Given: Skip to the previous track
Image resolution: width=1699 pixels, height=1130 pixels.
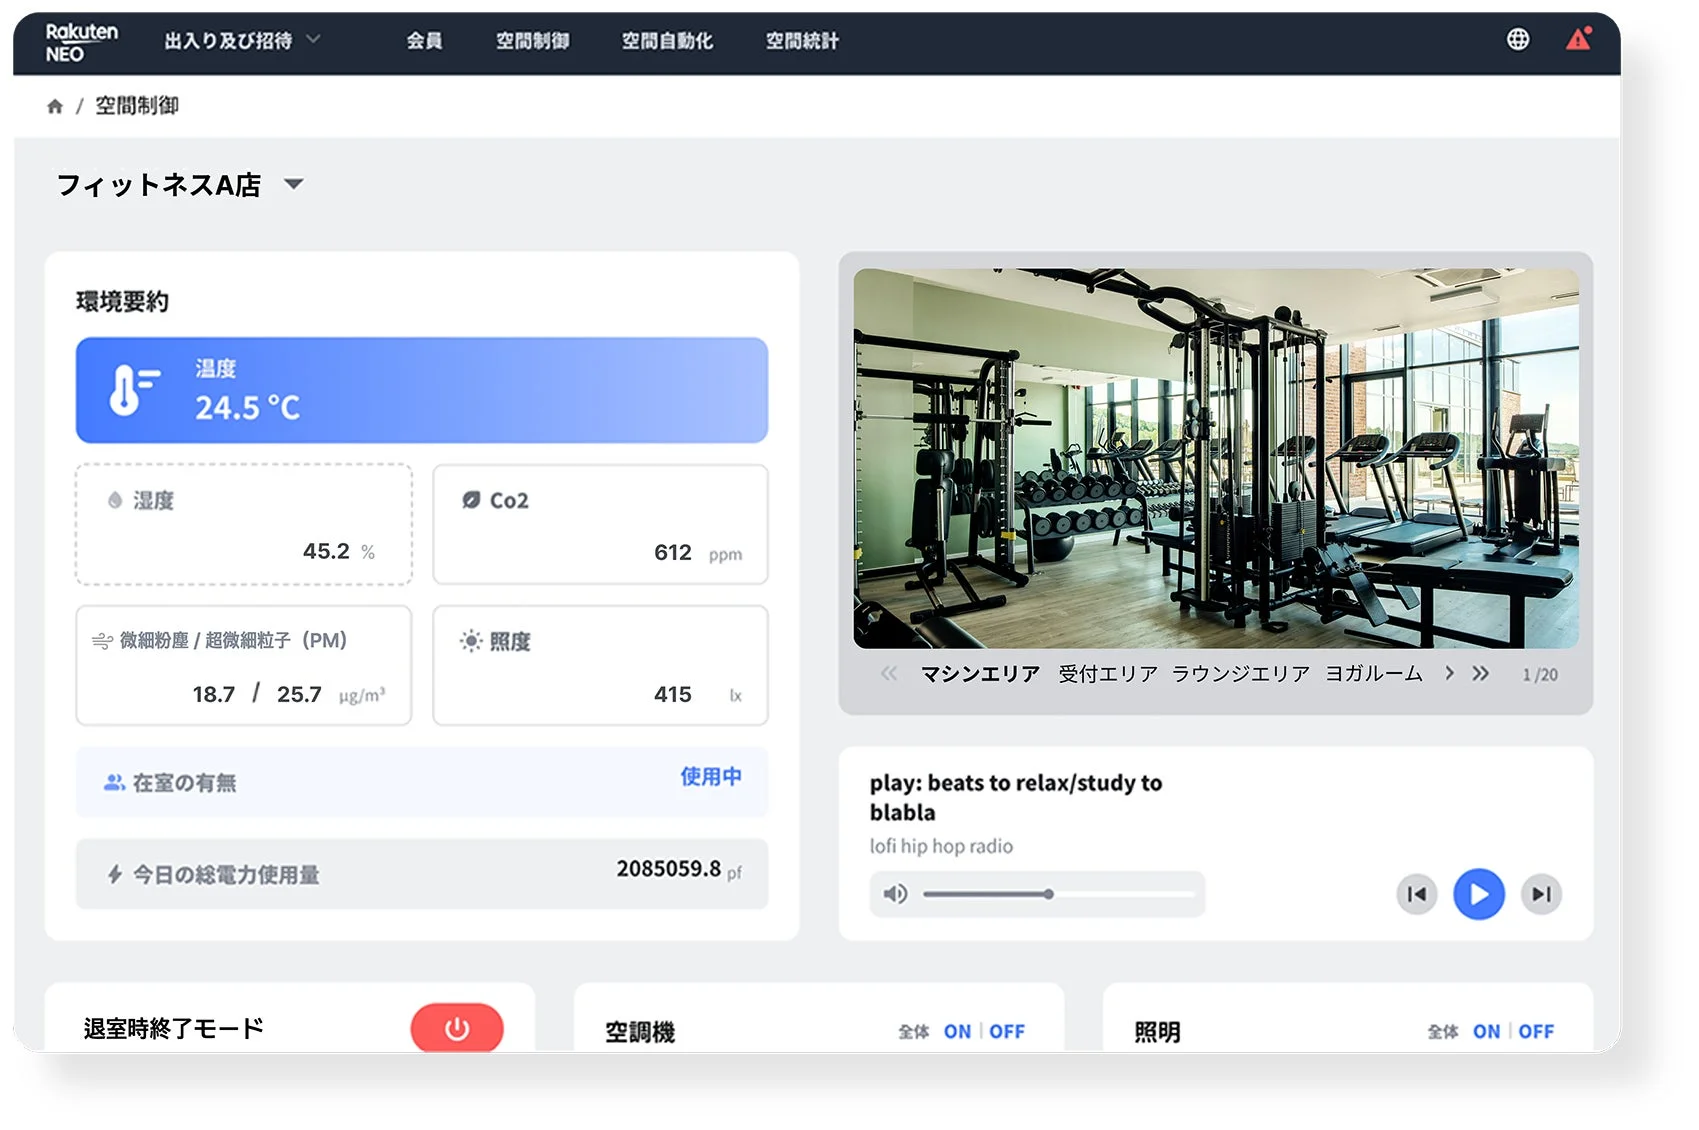Looking at the screenshot, I should [x=1417, y=894].
